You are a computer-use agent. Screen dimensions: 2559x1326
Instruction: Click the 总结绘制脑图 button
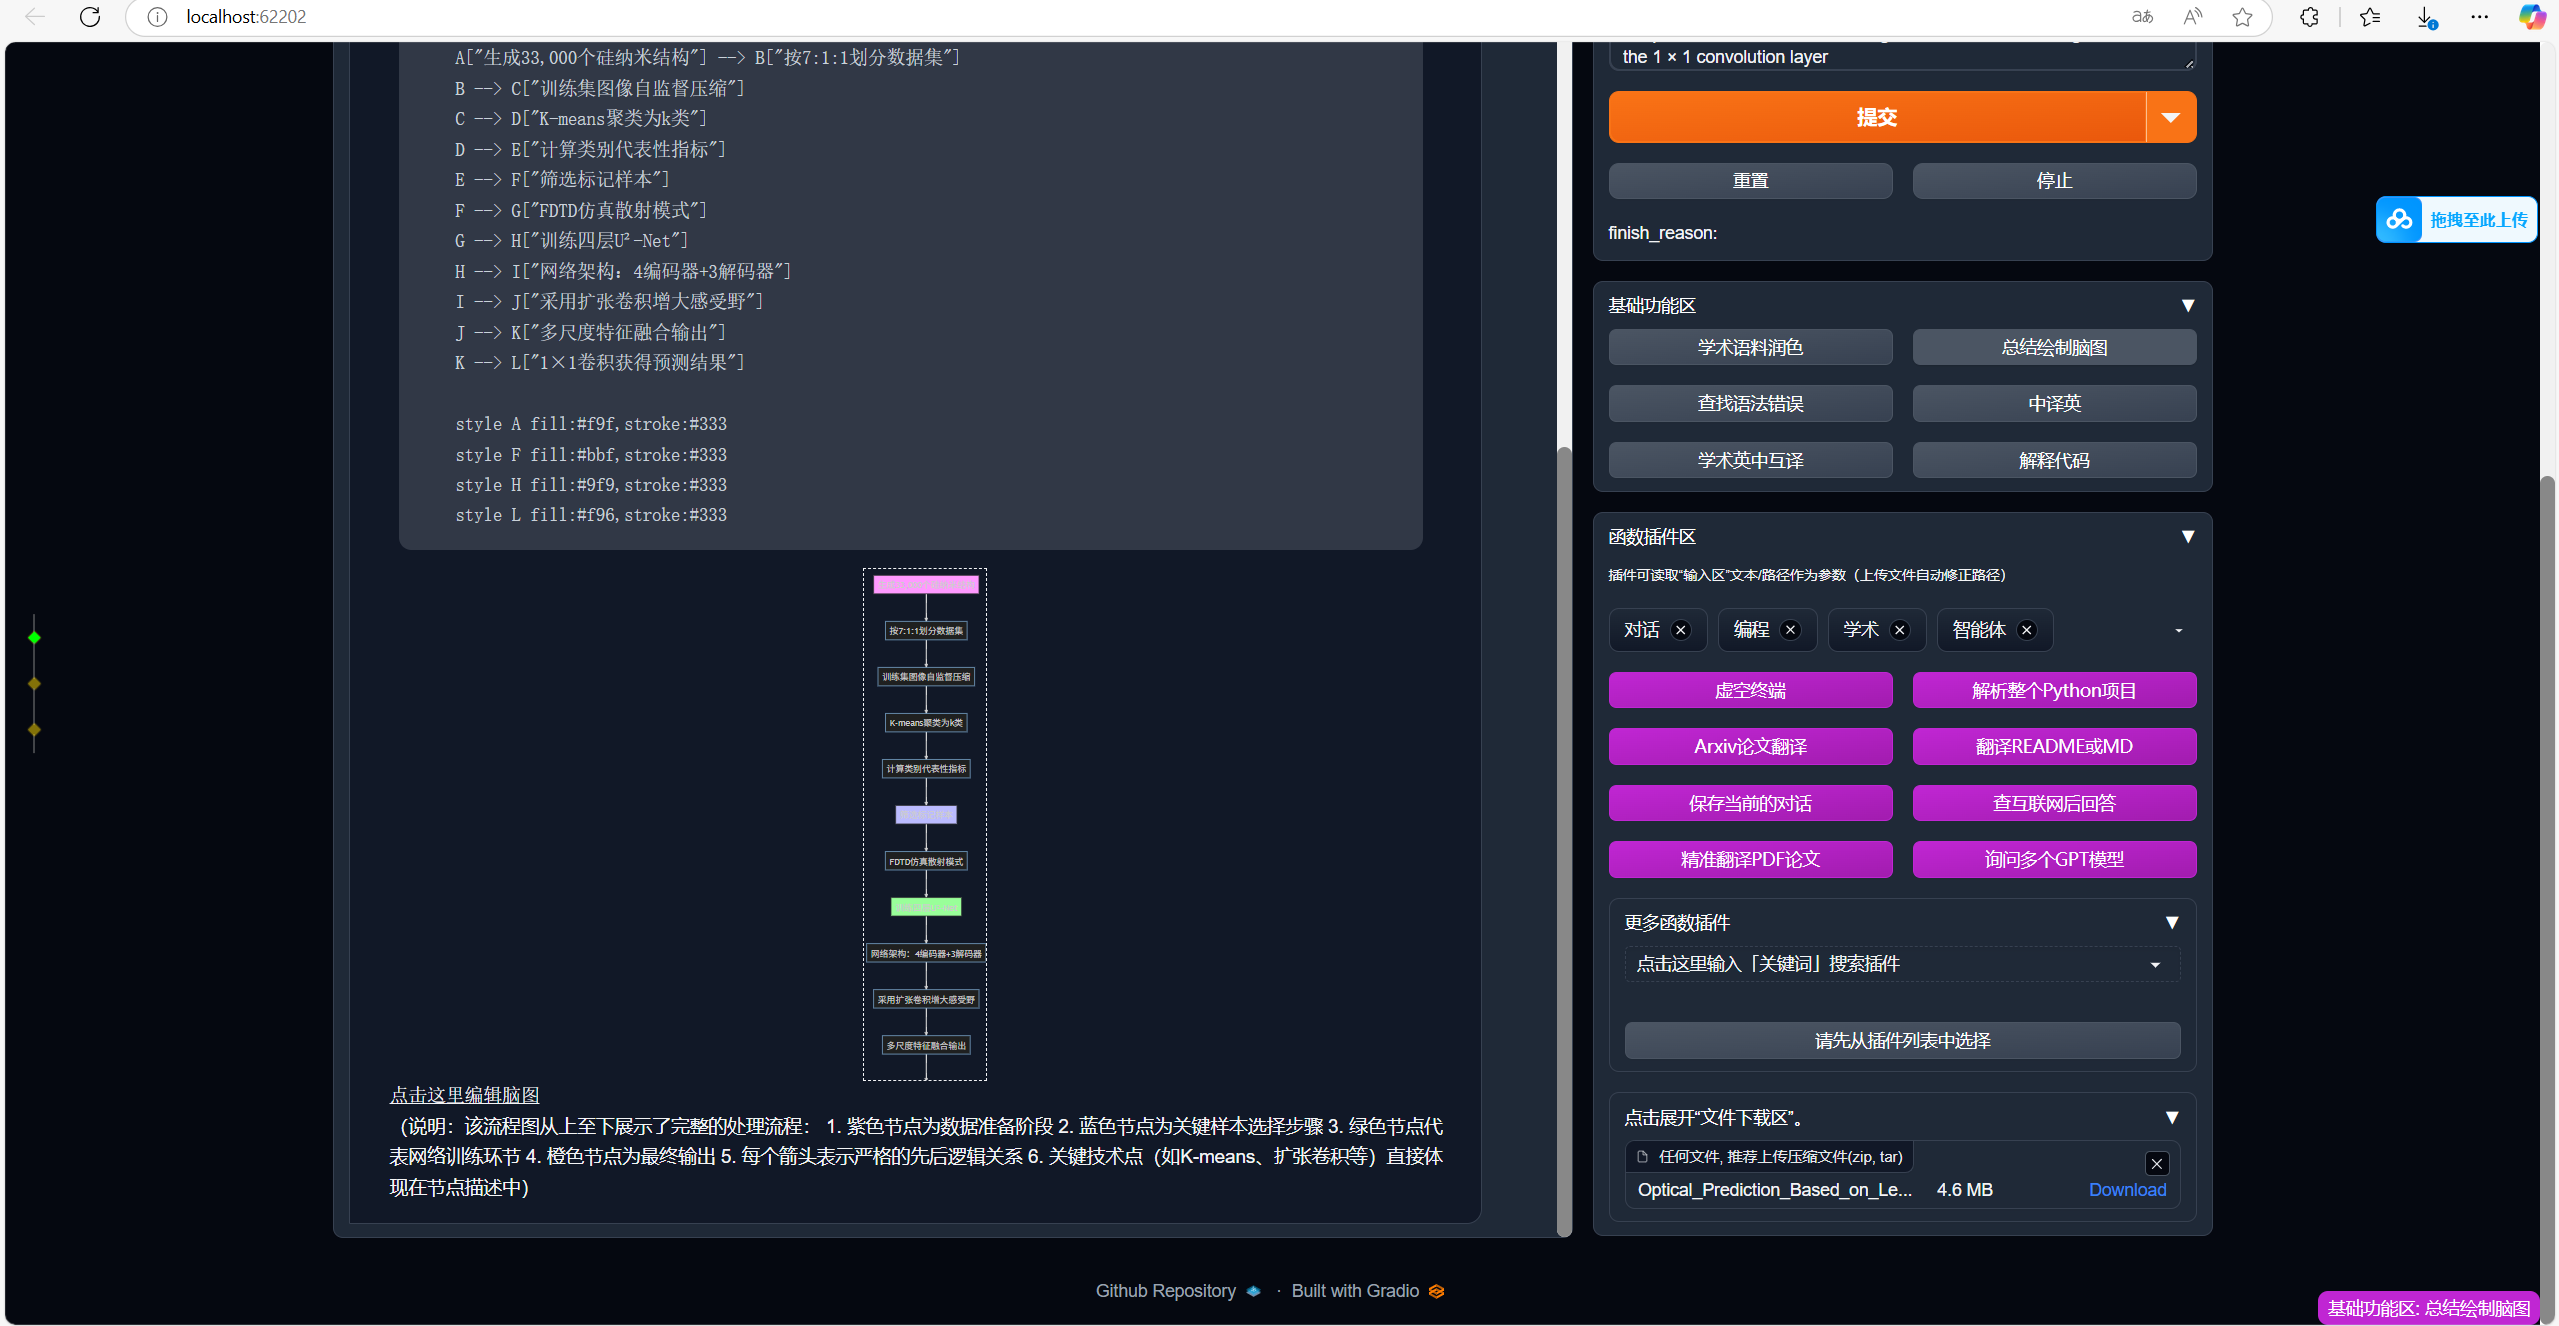point(2053,348)
